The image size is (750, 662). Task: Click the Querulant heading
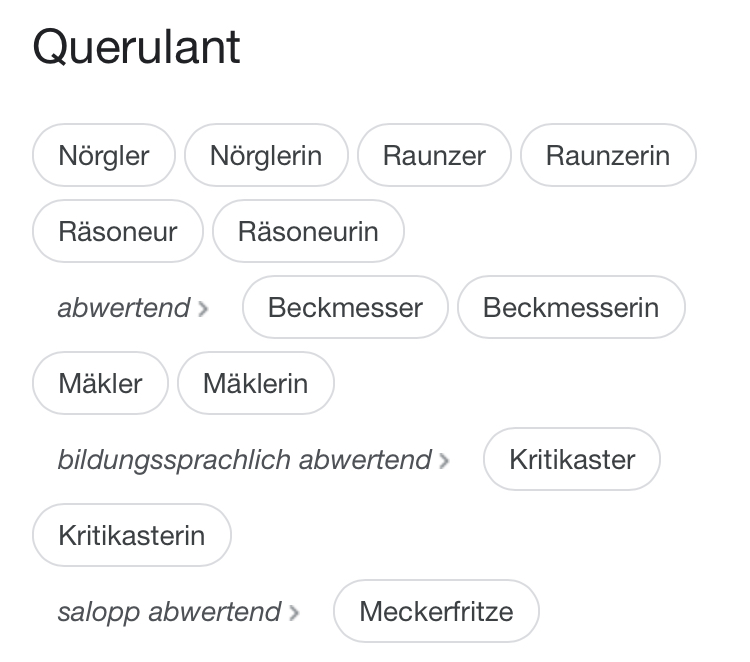(x=137, y=48)
